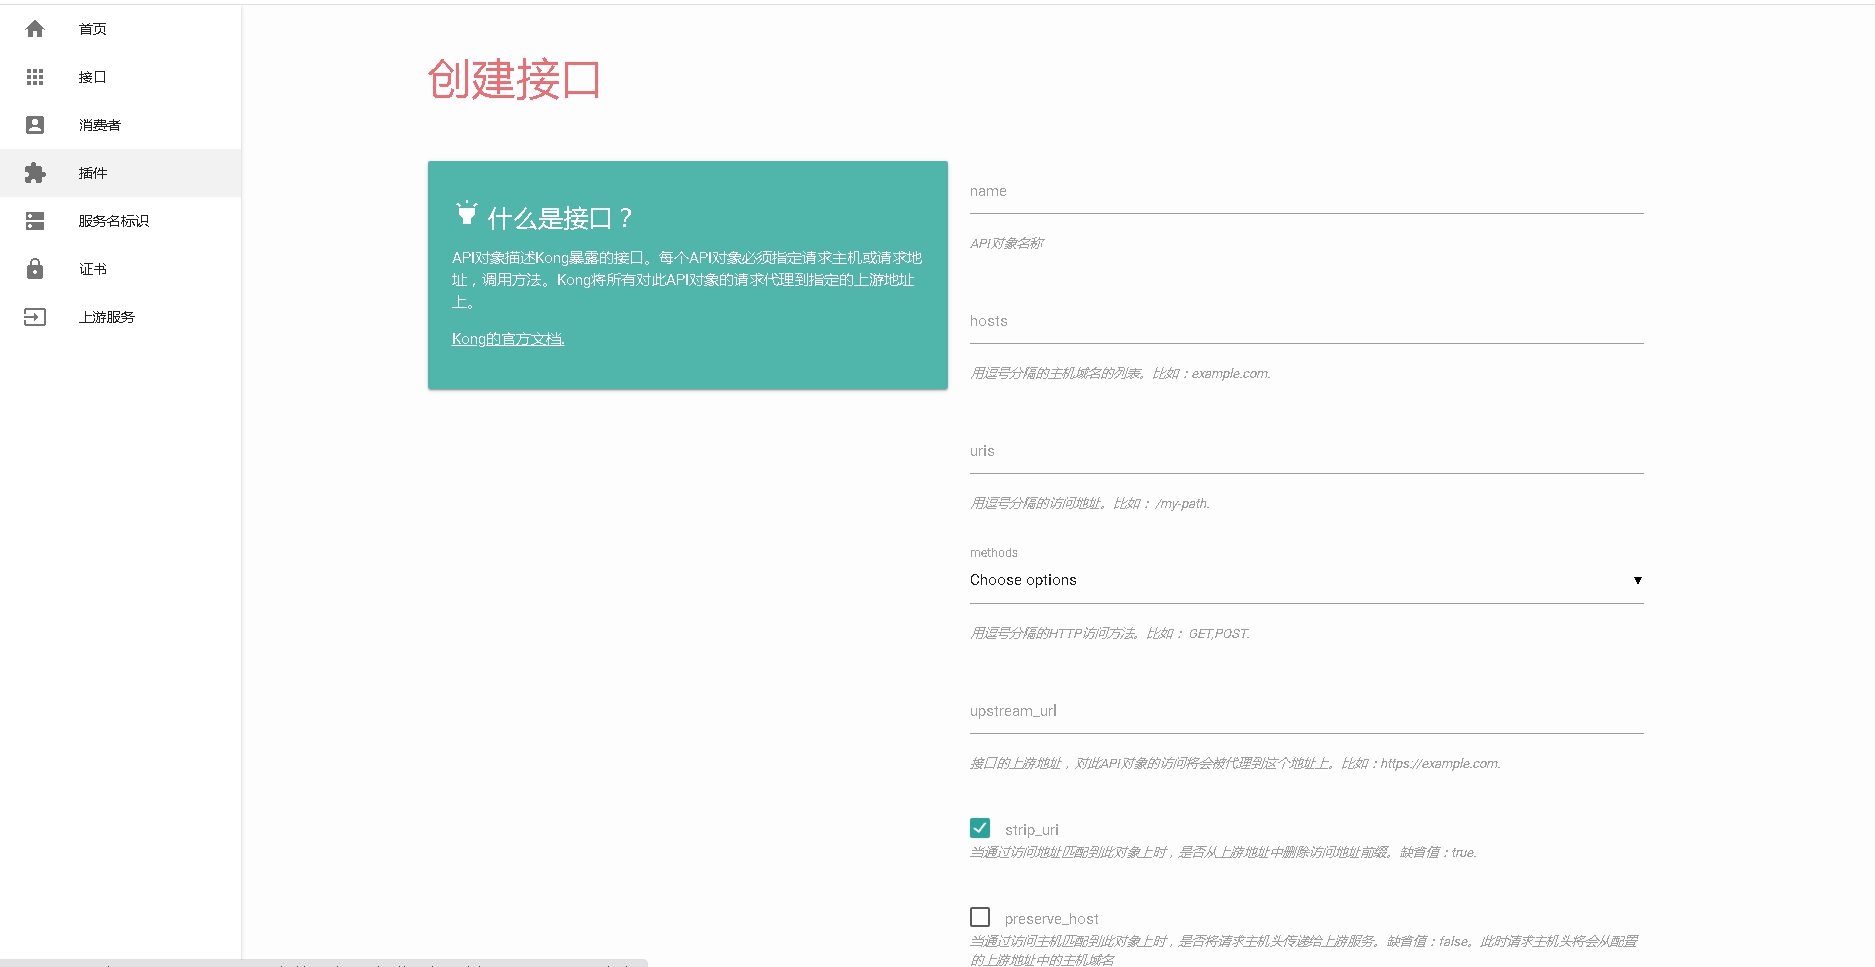Viewport: 1875px width, 967px height.
Task: Click the person icon next to 消费者
Action: pos(35,125)
